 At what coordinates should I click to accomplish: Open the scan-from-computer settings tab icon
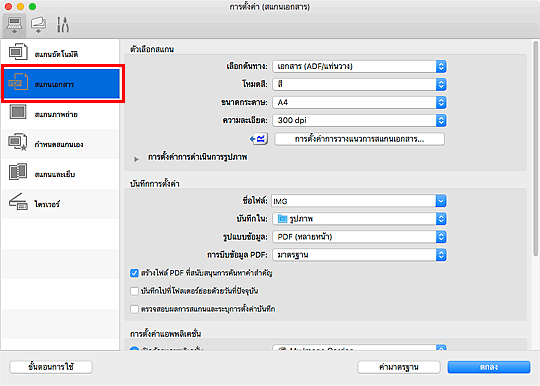14,25
